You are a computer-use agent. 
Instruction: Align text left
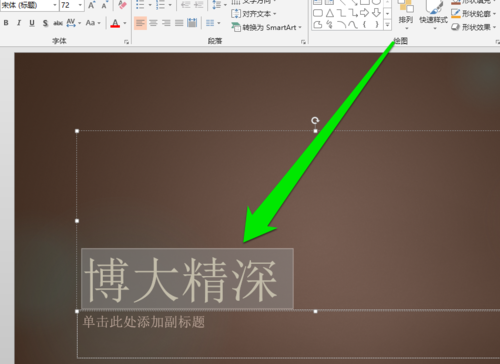tap(140, 23)
